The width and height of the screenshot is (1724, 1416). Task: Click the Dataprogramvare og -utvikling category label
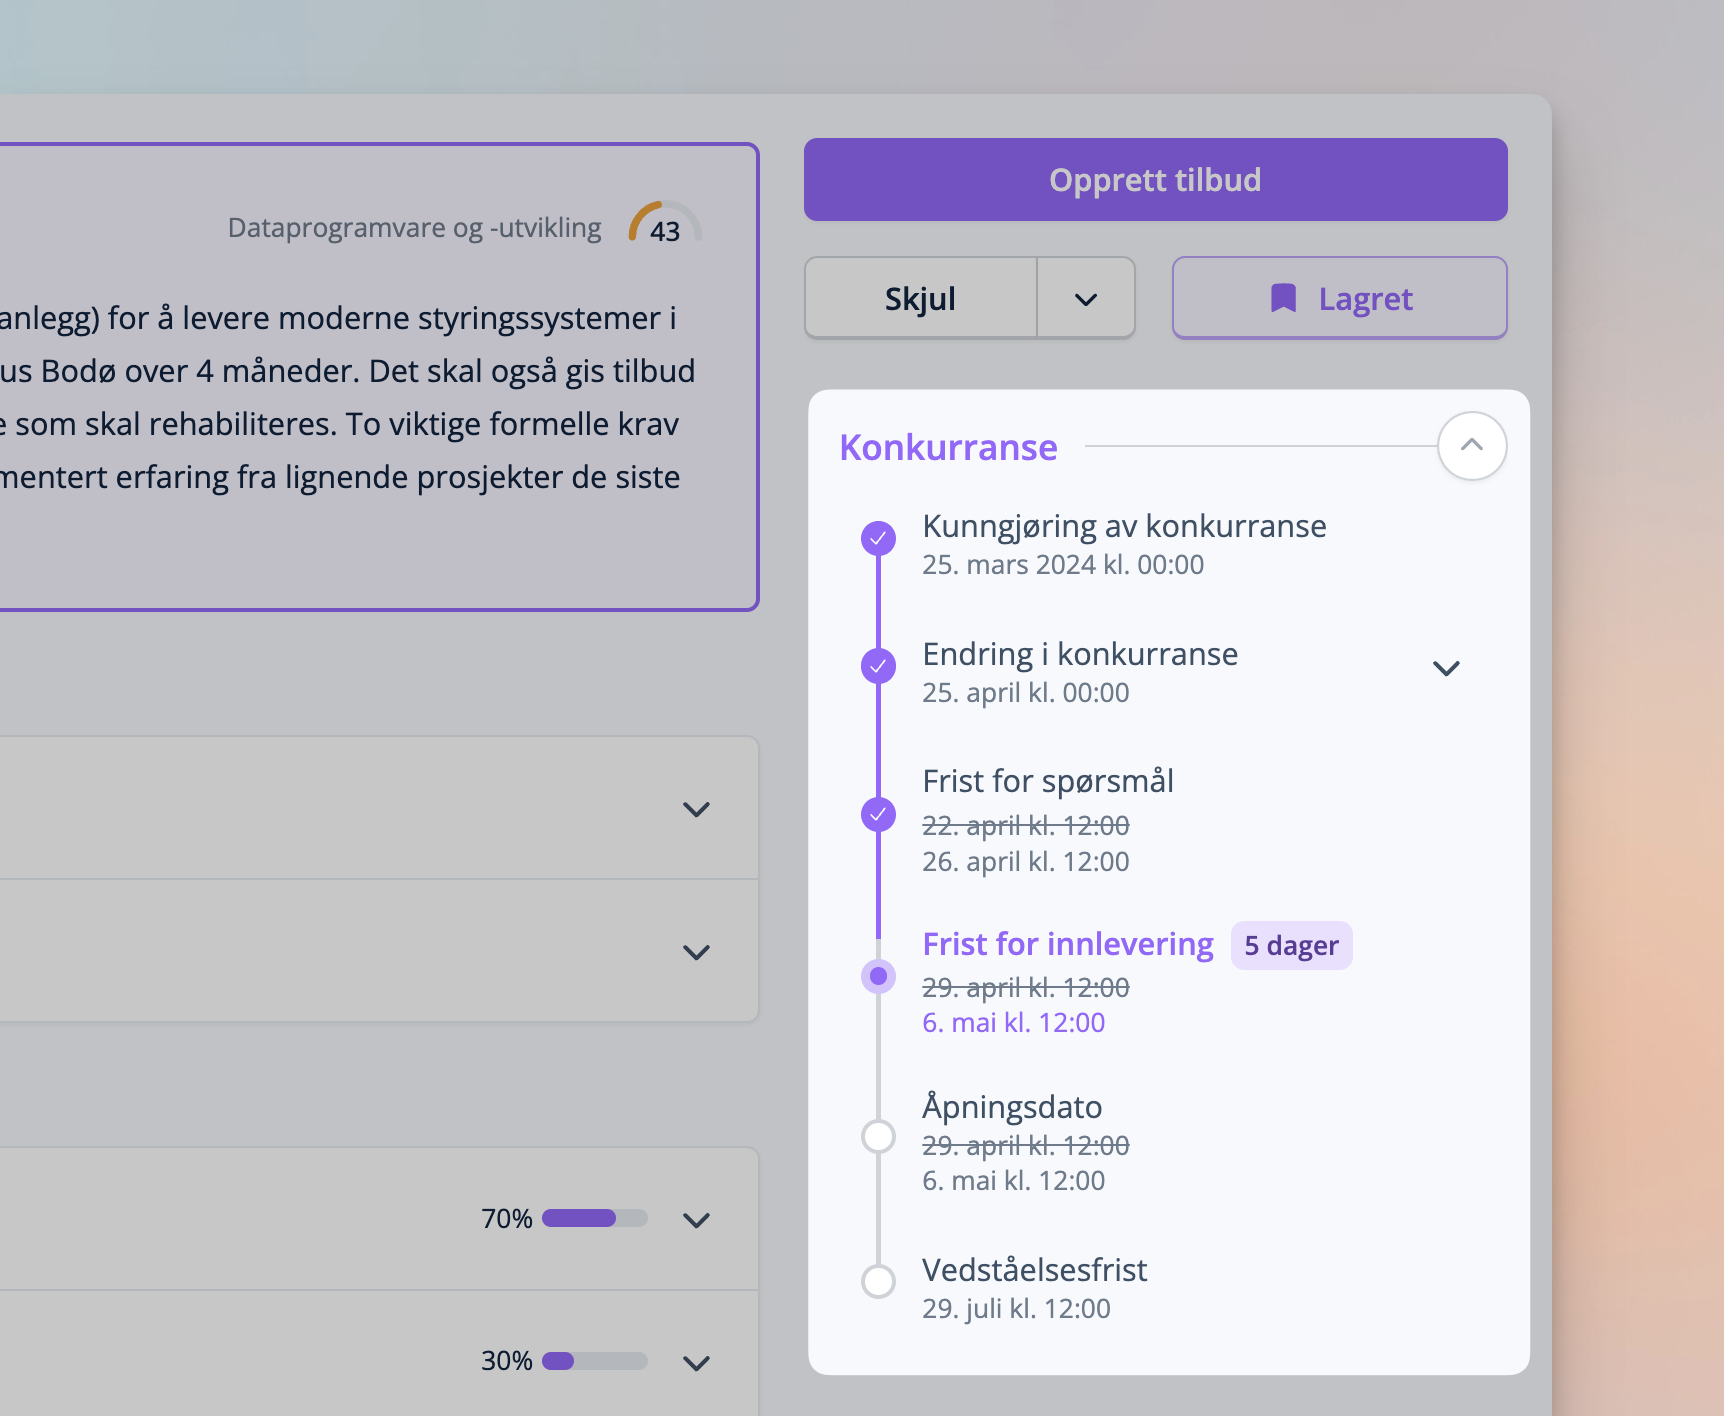[x=414, y=228]
